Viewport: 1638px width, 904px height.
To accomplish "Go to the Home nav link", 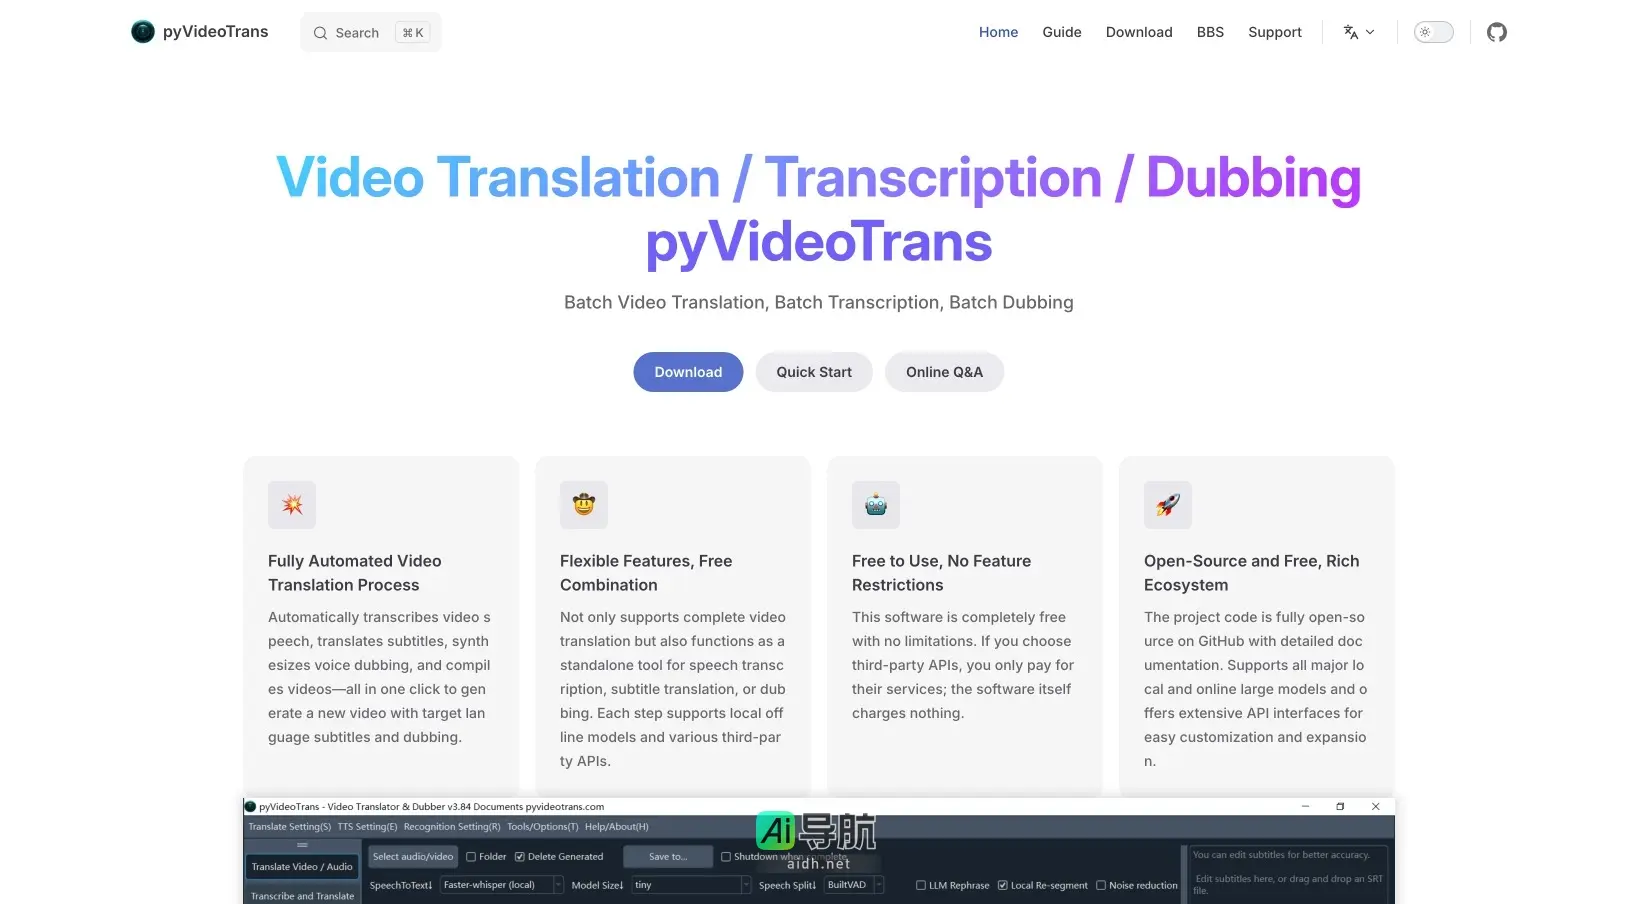I will tap(998, 32).
